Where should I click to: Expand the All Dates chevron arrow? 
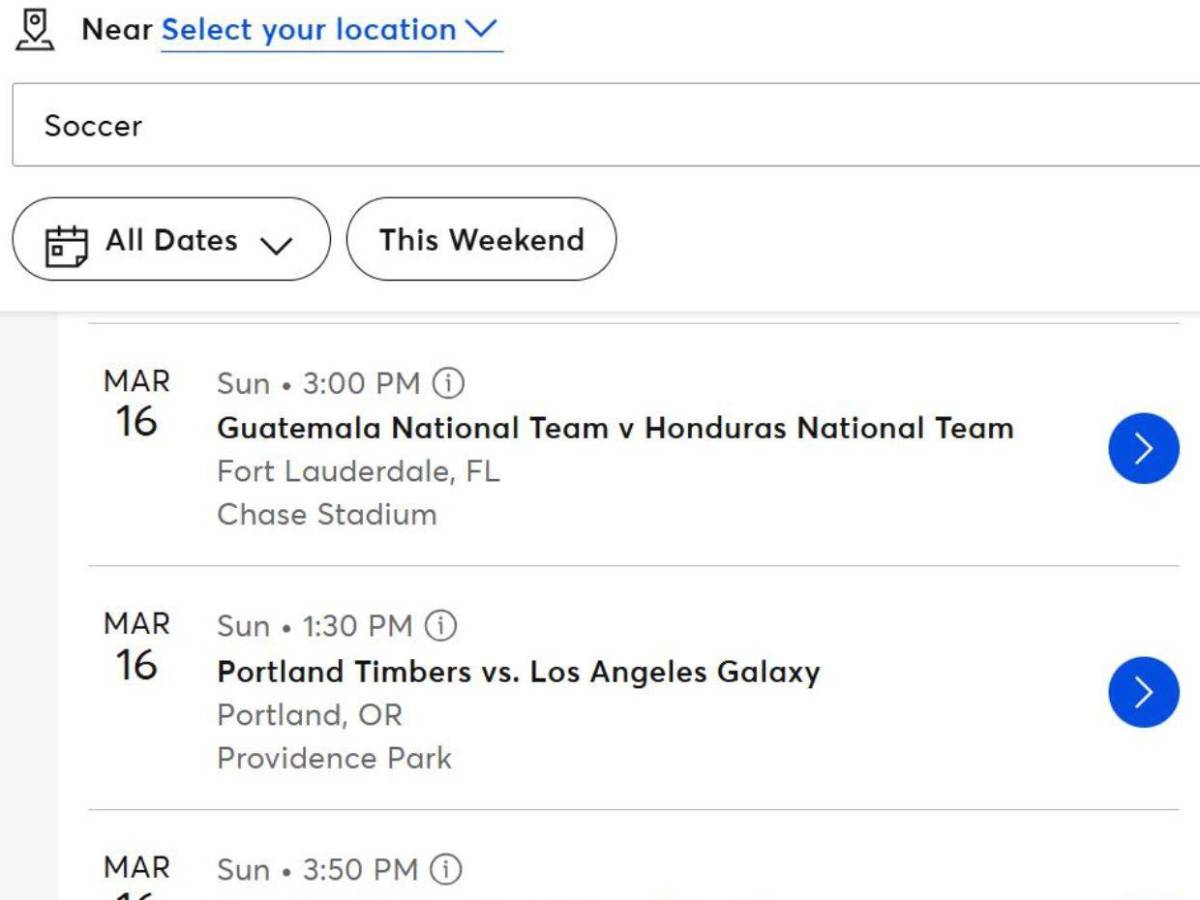tap(279, 242)
